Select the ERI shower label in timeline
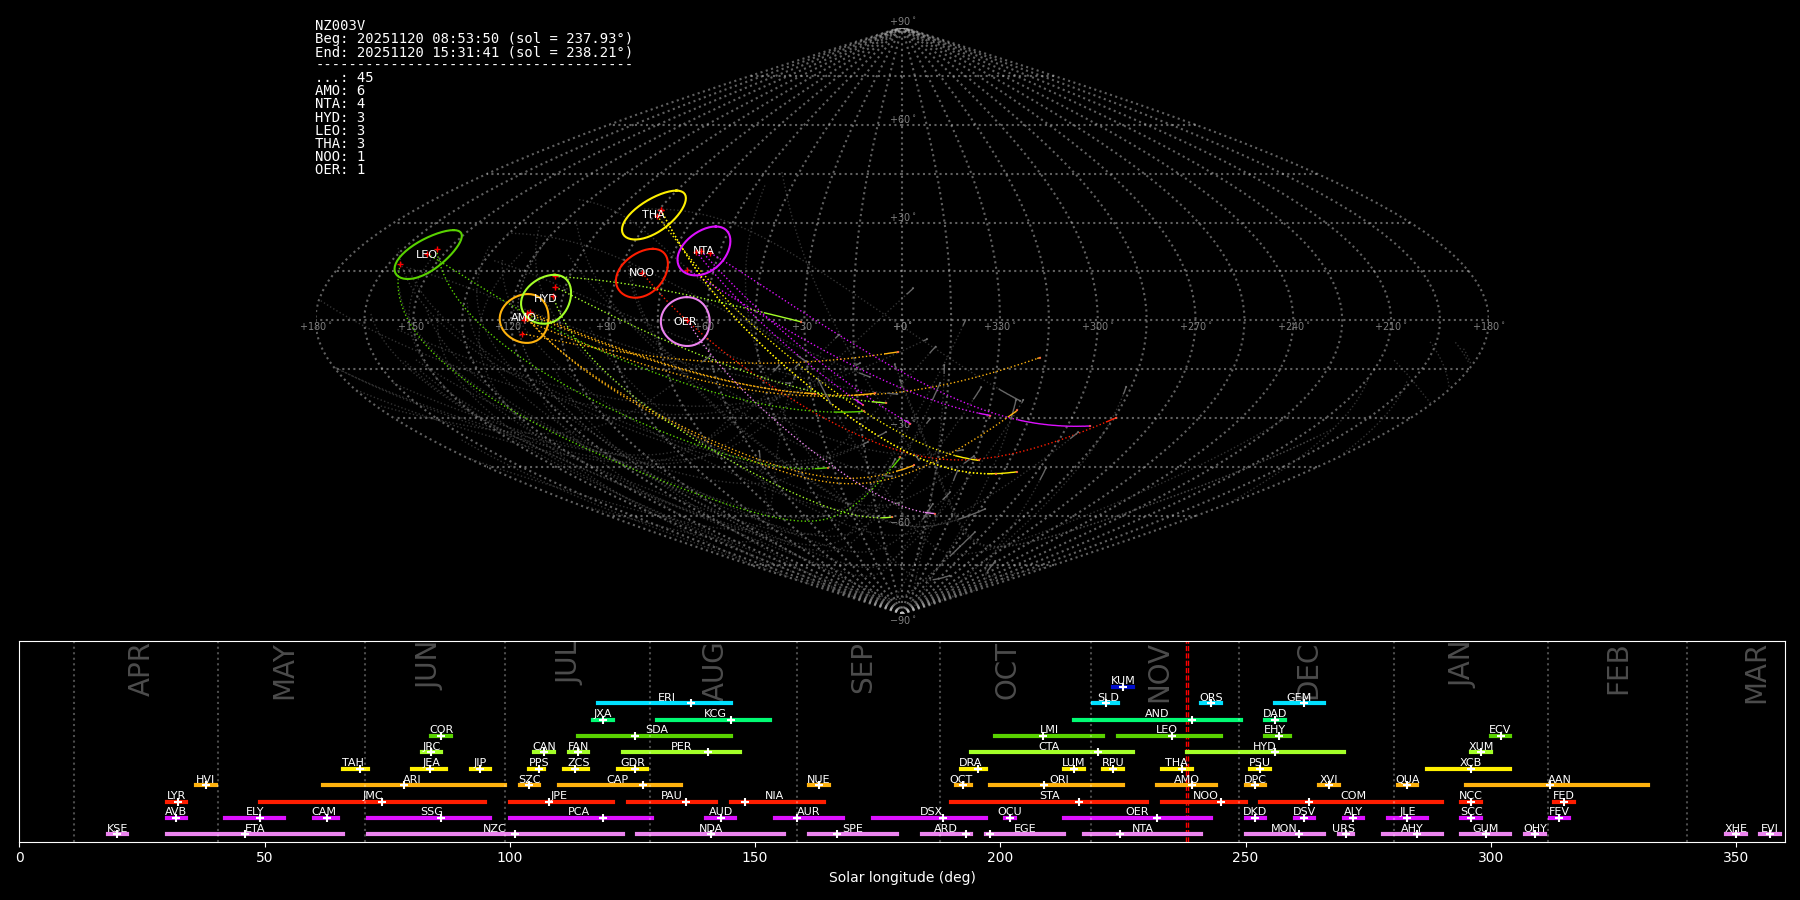Screen dimensions: 1800x900 (666, 698)
